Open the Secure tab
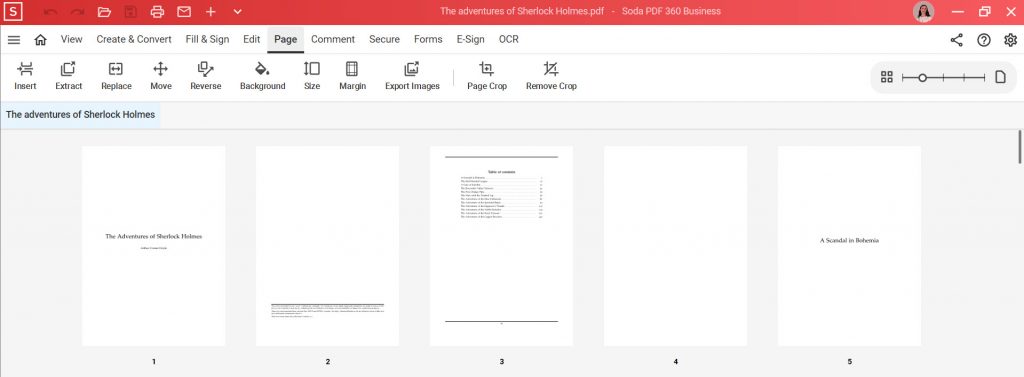Viewport: 1024px width, 377px height. 384,39
